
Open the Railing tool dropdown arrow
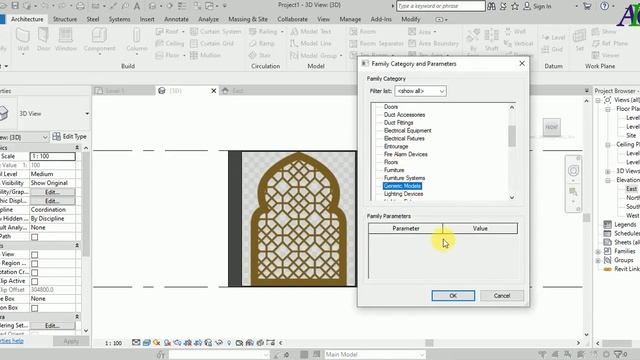pos(282,31)
